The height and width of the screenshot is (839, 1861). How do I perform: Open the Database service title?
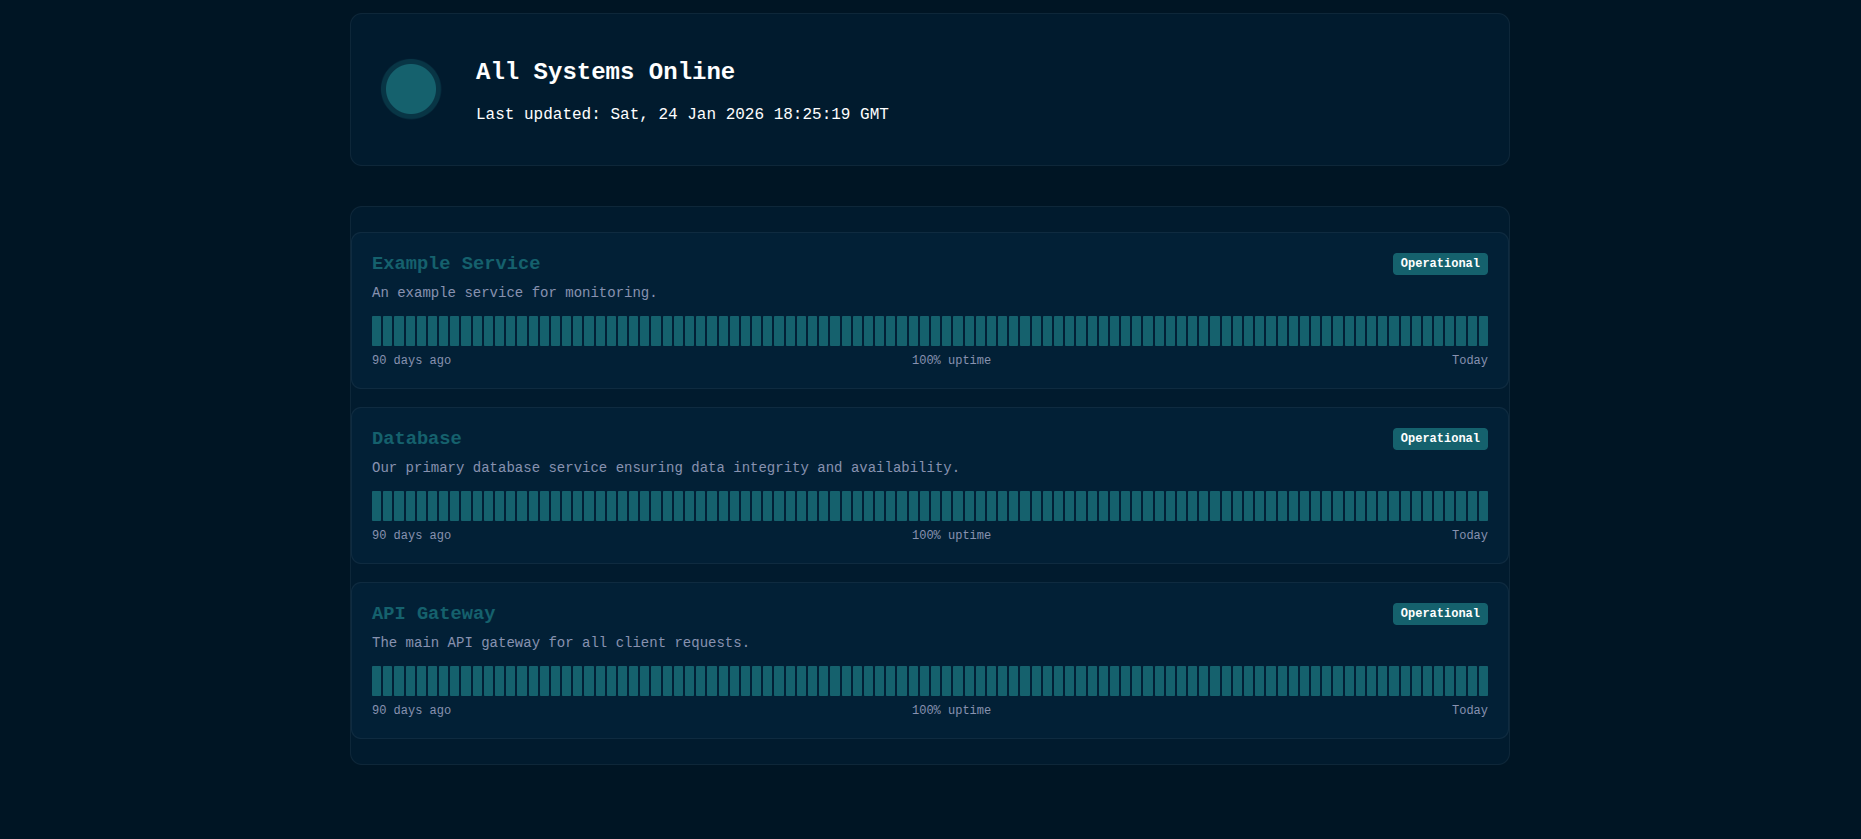pyautogui.click(x=416, y=438)
